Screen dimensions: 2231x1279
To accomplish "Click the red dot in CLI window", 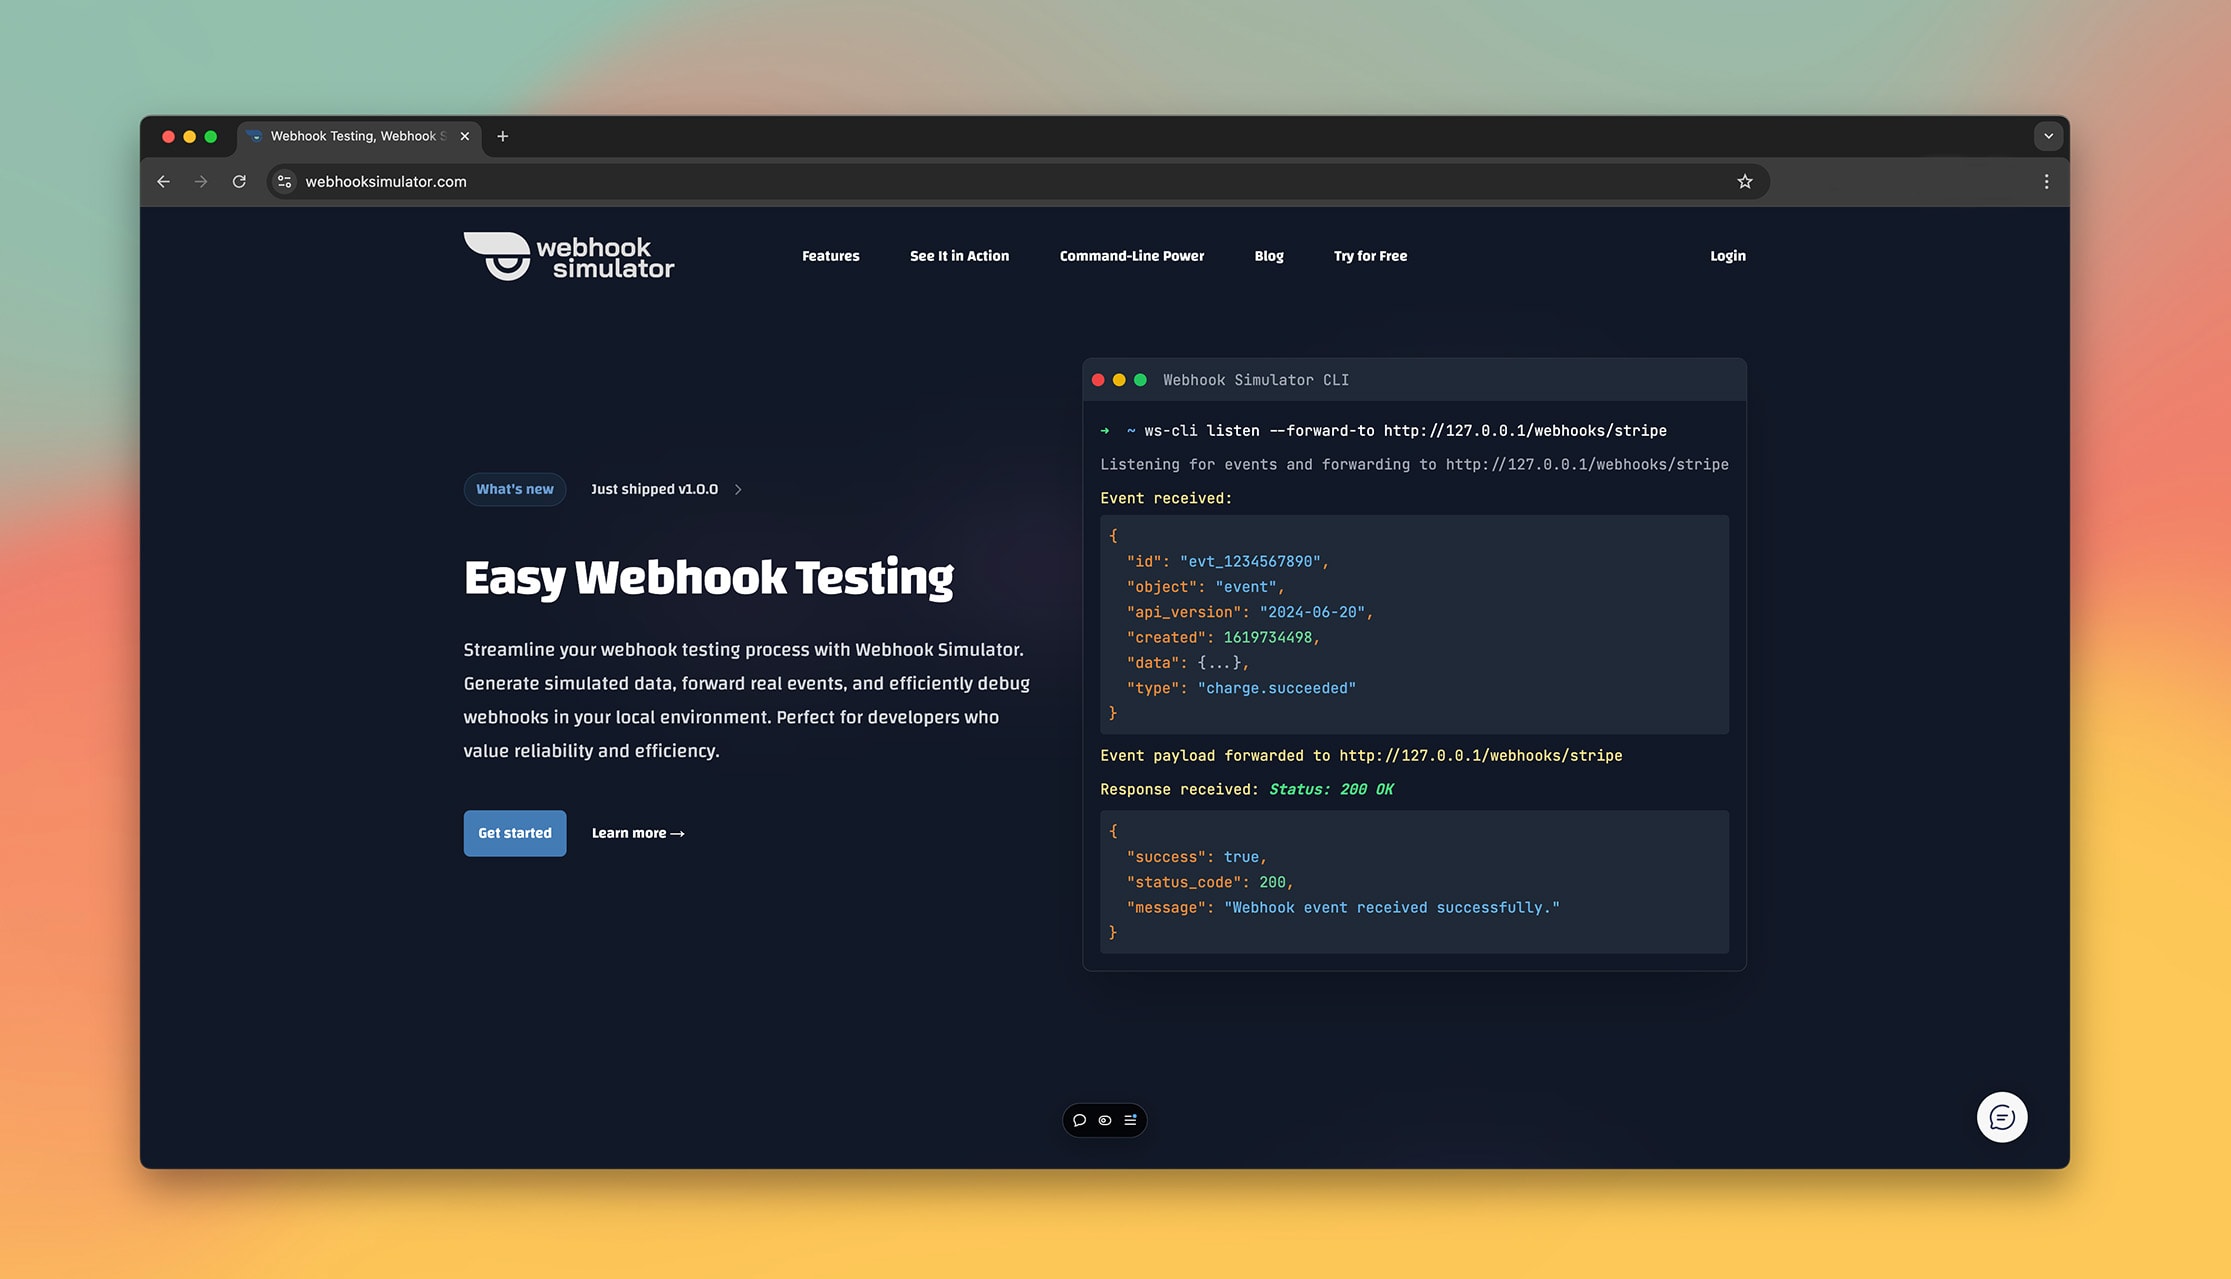I will [1098, 380].
